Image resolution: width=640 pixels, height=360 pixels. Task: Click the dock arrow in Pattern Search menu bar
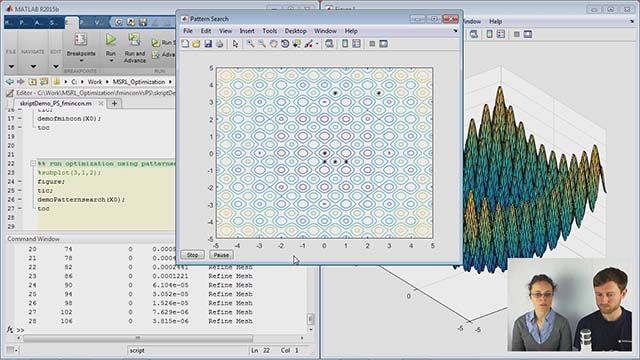tap(455, 31)
